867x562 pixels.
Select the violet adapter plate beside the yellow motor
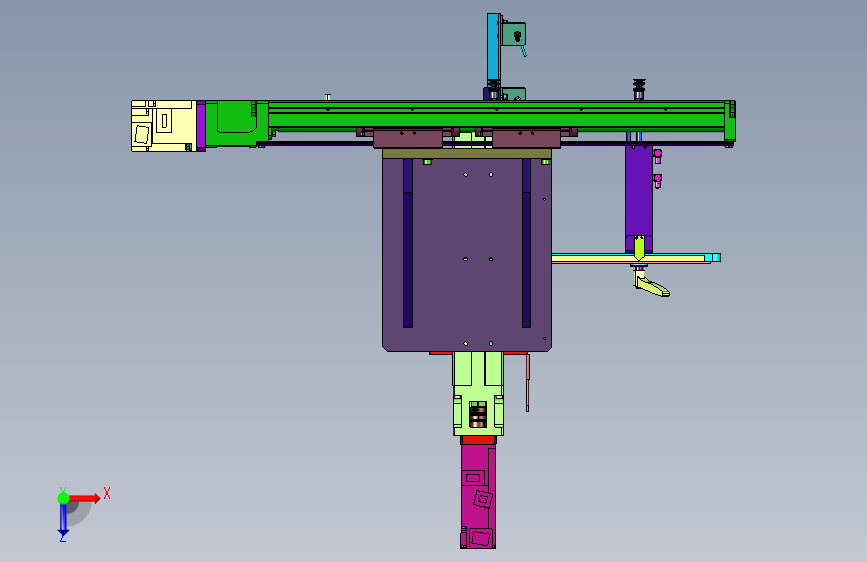(x=201, y=126)
